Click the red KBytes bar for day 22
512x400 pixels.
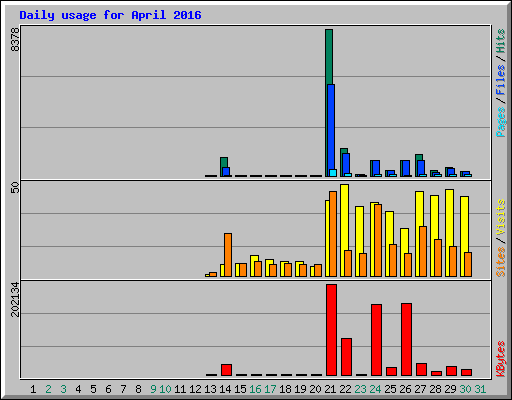pos(346,357)
